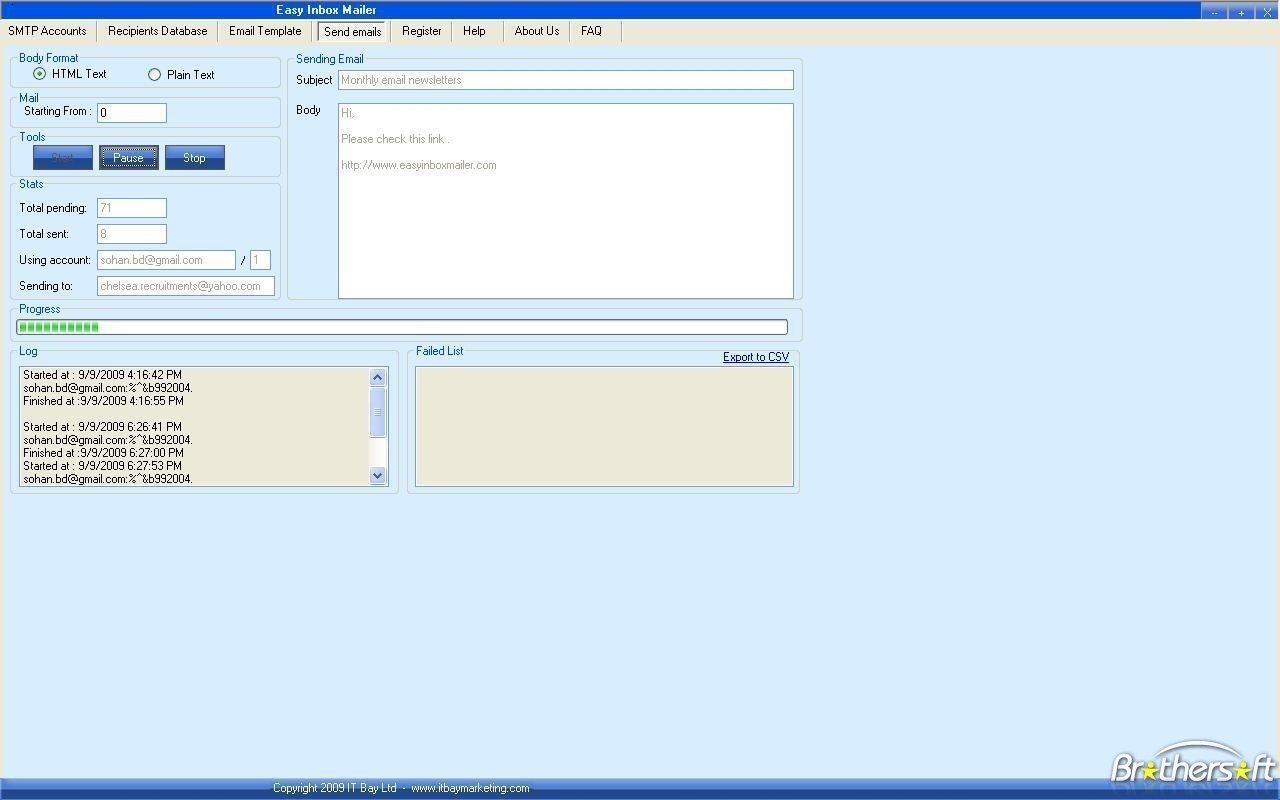Click inside the email Body text area
The image size is (1280, 800).
pyautogui.click(x=566, y=201)
